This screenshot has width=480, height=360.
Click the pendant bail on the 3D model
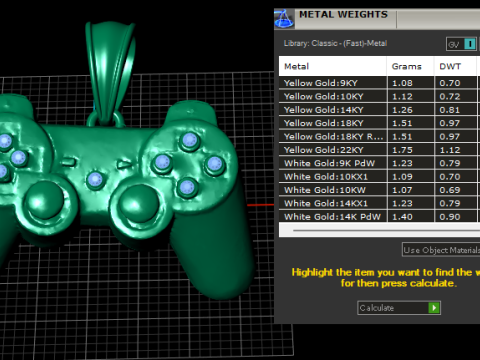[110, 73]
